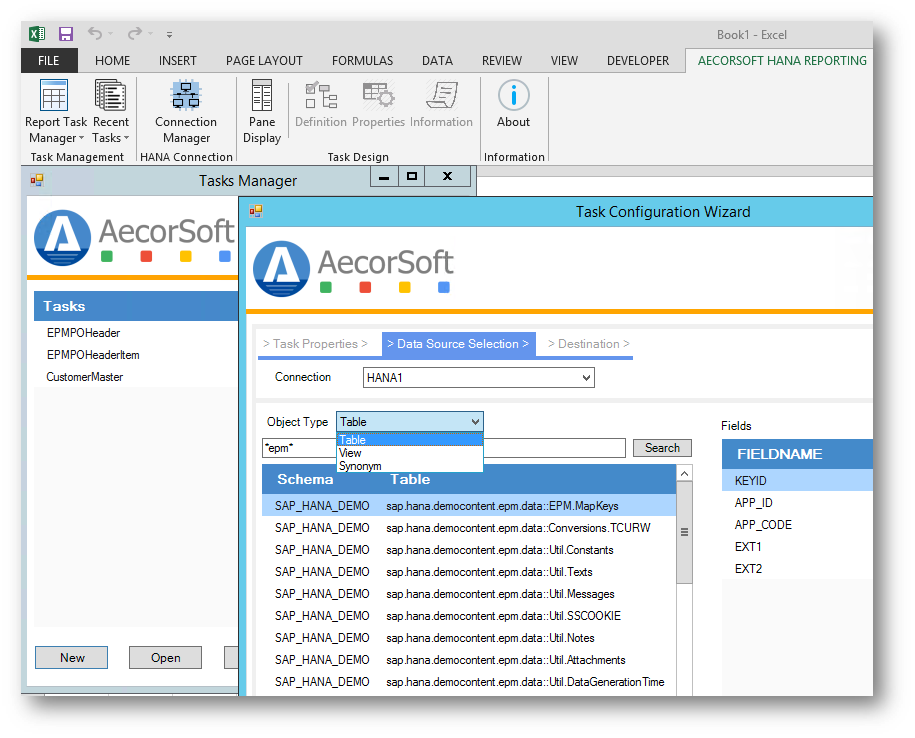Screen dimensions: 915x738
Task: Click the Tasks Manager window icon
Action: 37,180
